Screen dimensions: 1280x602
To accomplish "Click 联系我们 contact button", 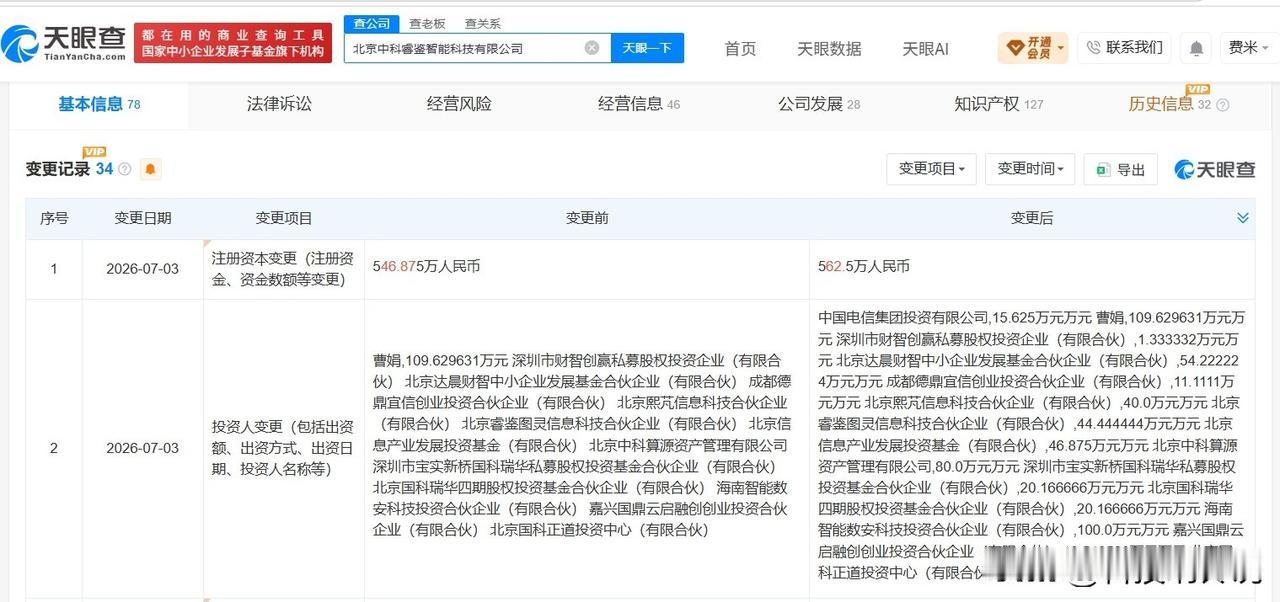I will [x=1124, y=47].
